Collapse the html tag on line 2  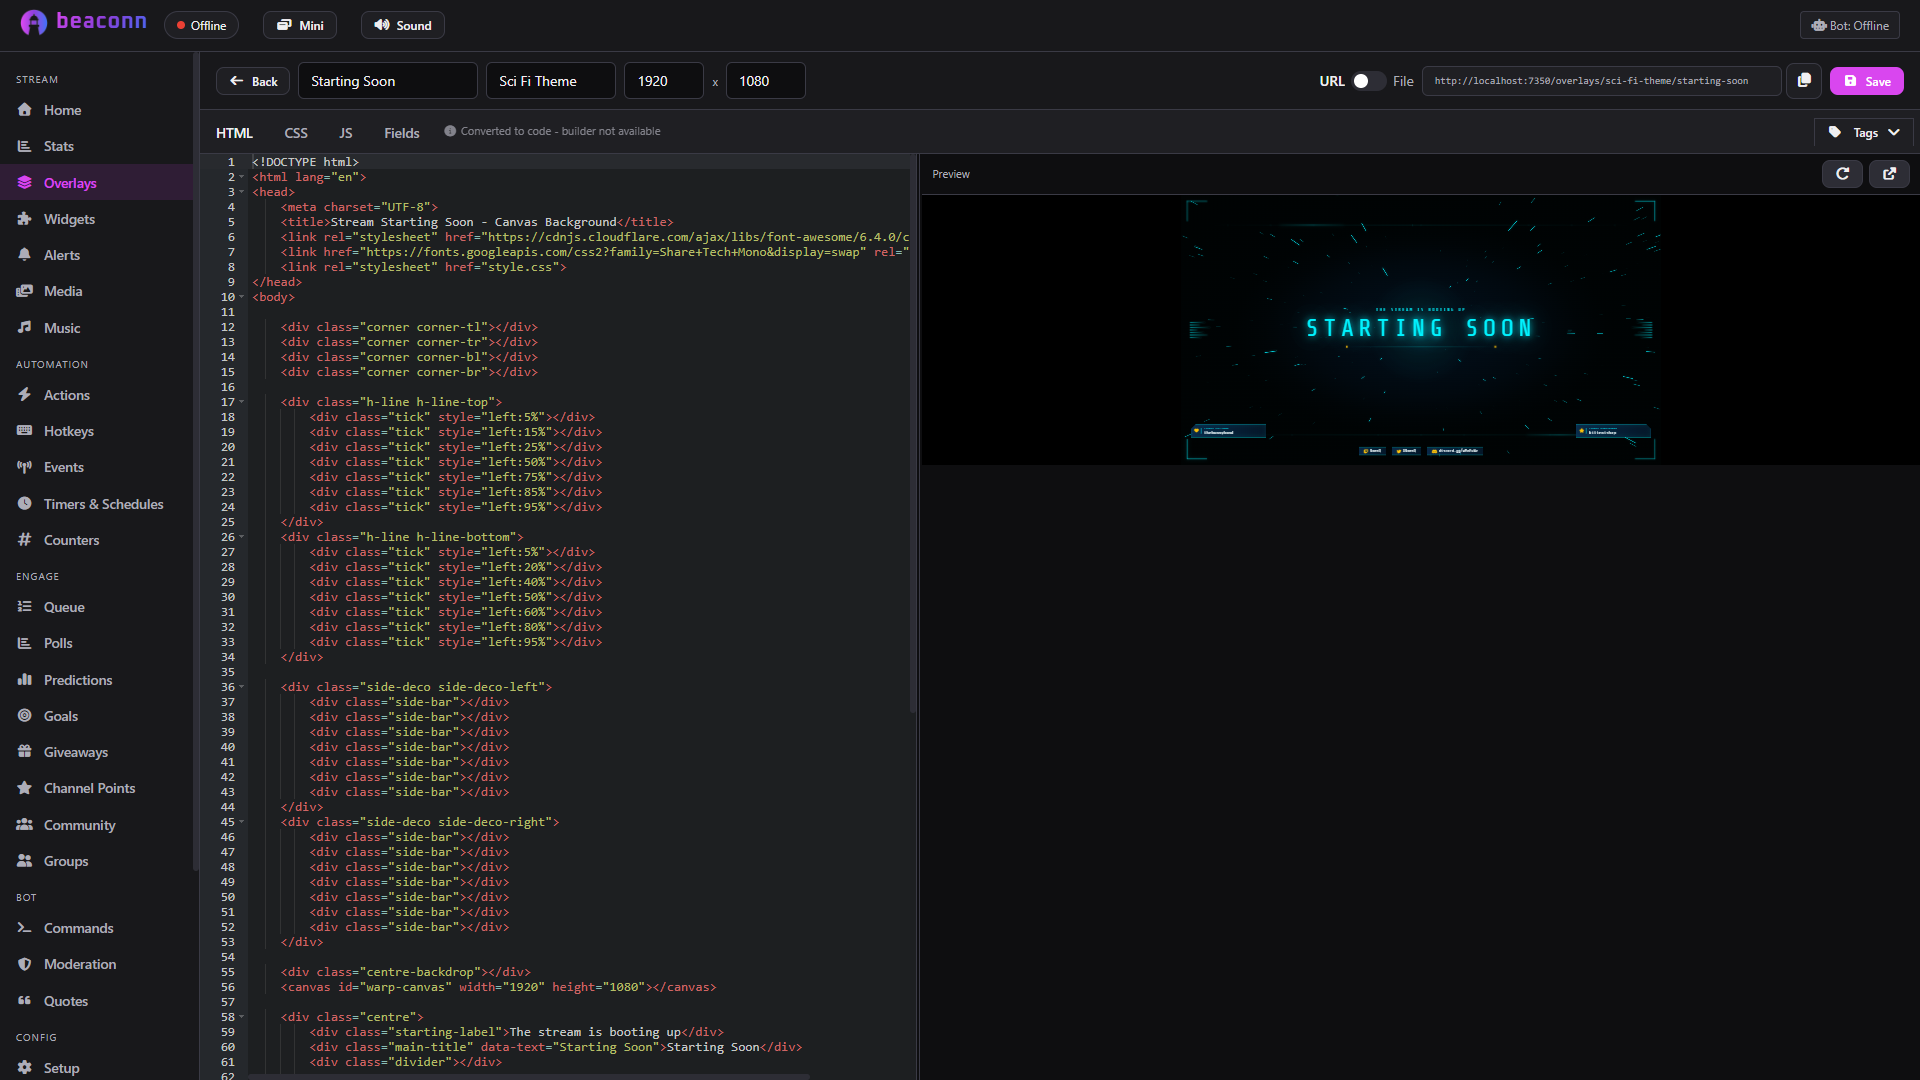[x=241, y=177]
